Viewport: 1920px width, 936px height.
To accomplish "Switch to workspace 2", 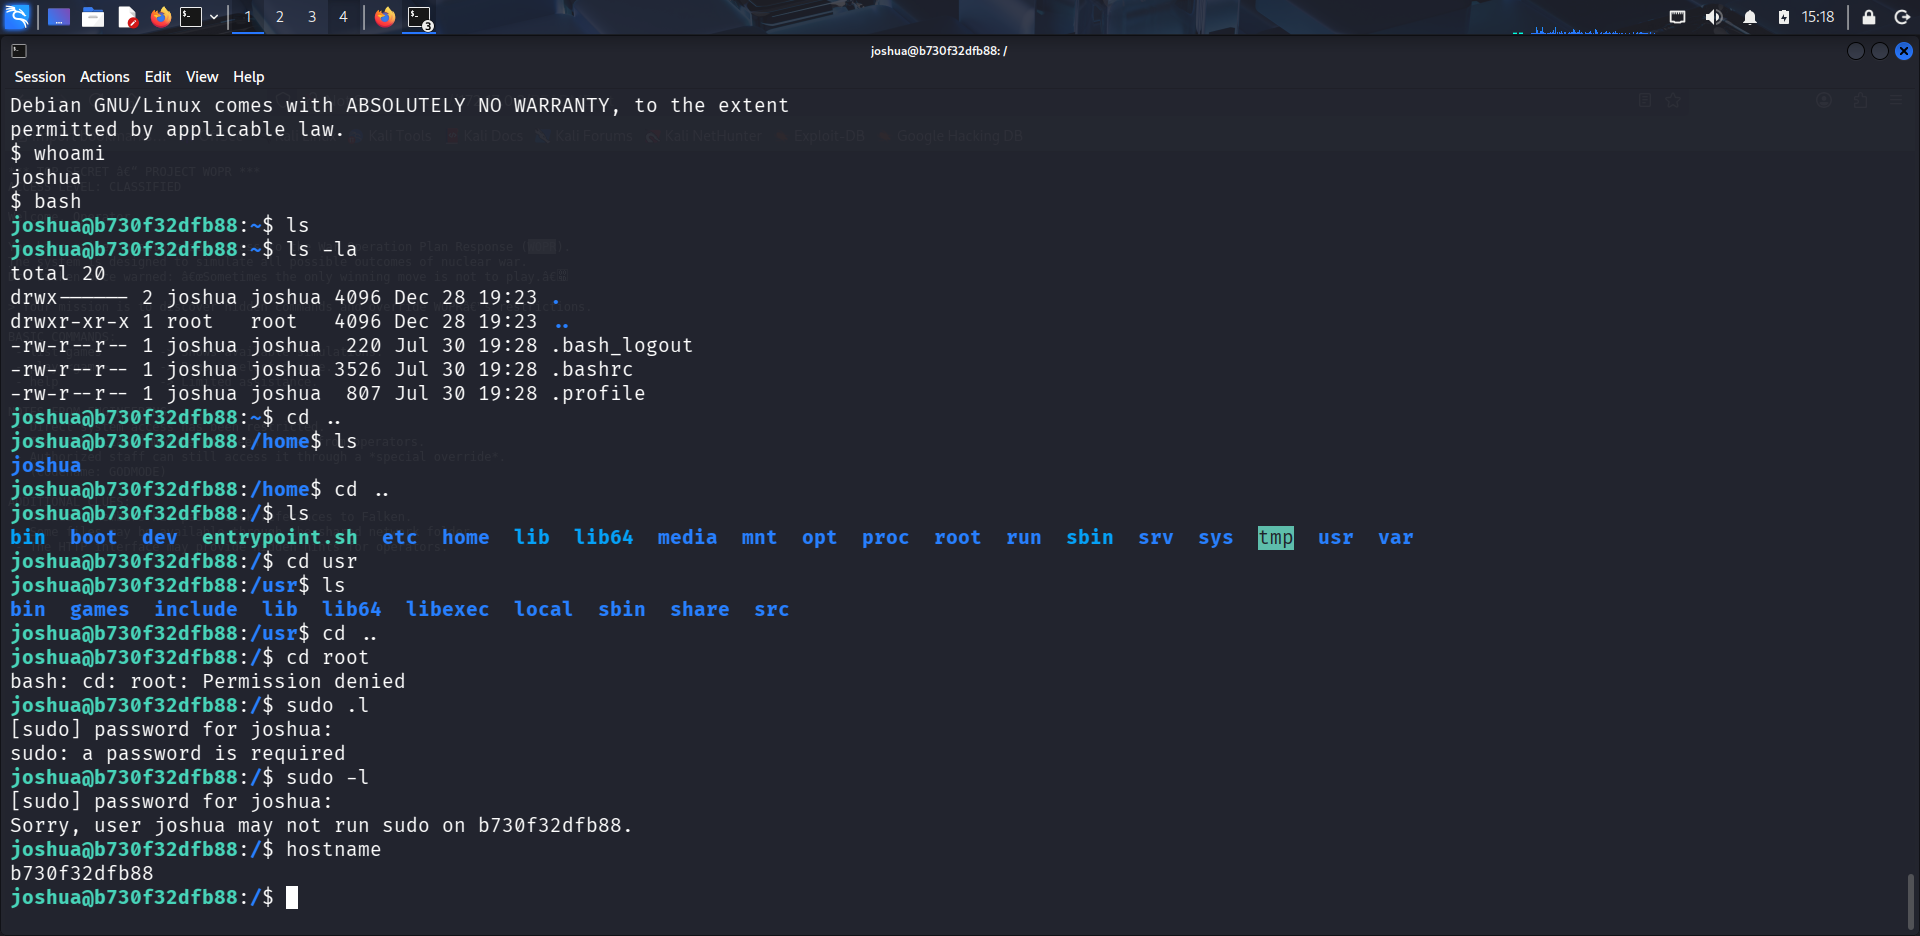I will click(x=280, y=17).
